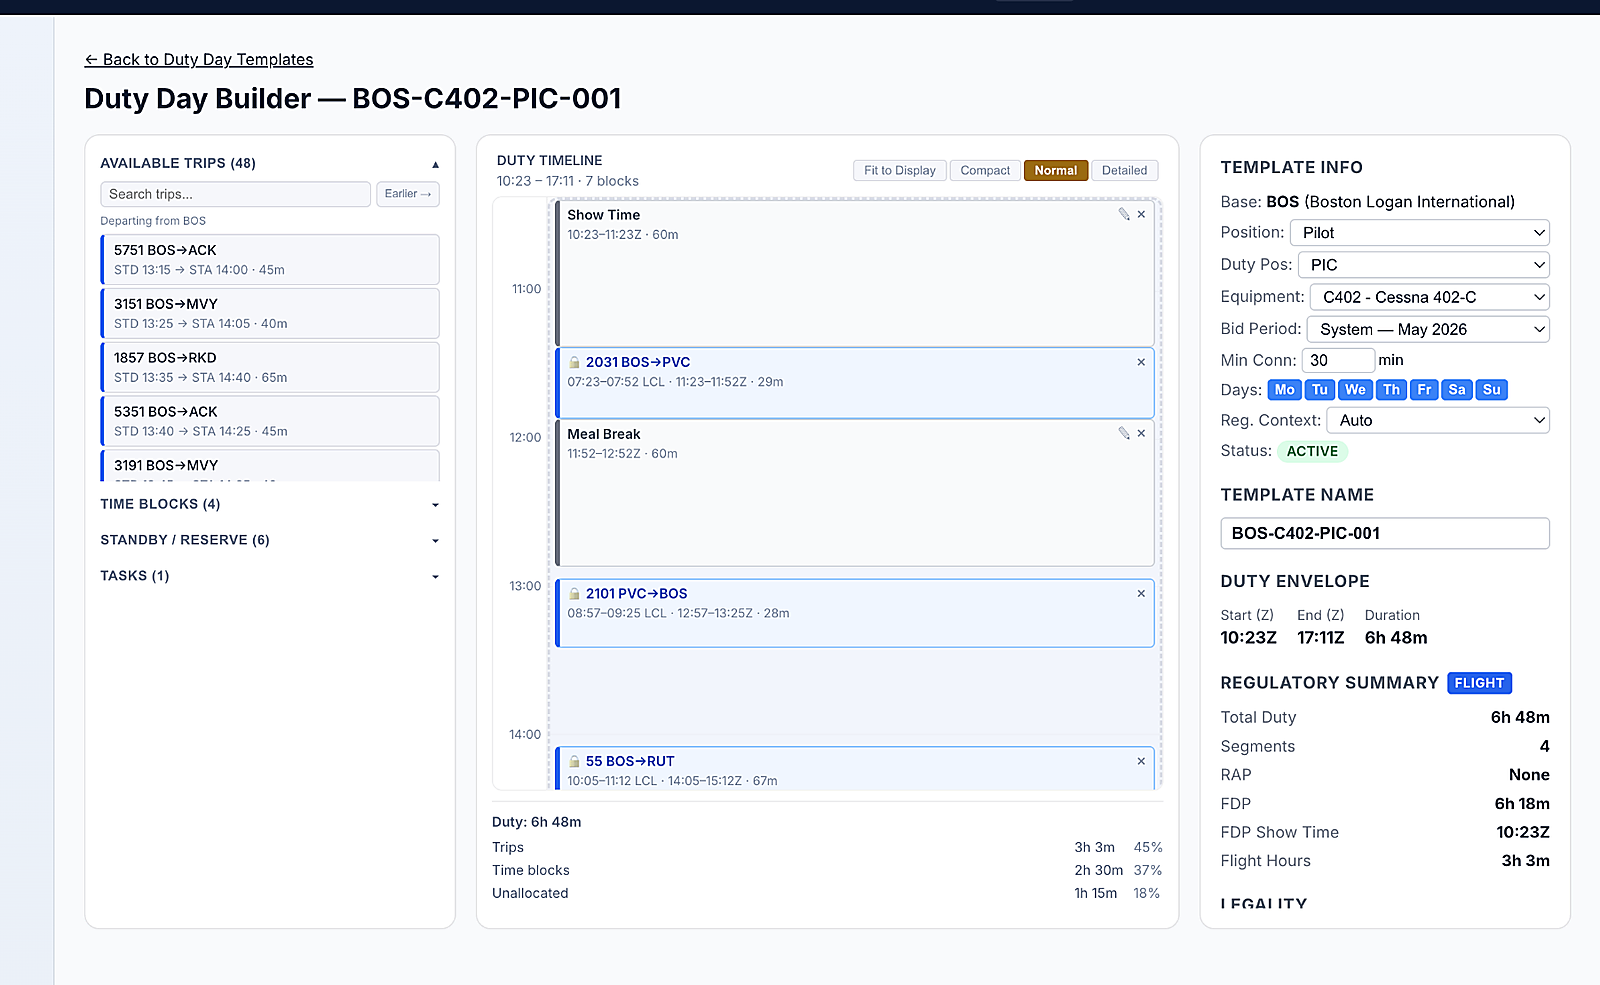Remove the Show Time block

click(x=1141, y=214)
